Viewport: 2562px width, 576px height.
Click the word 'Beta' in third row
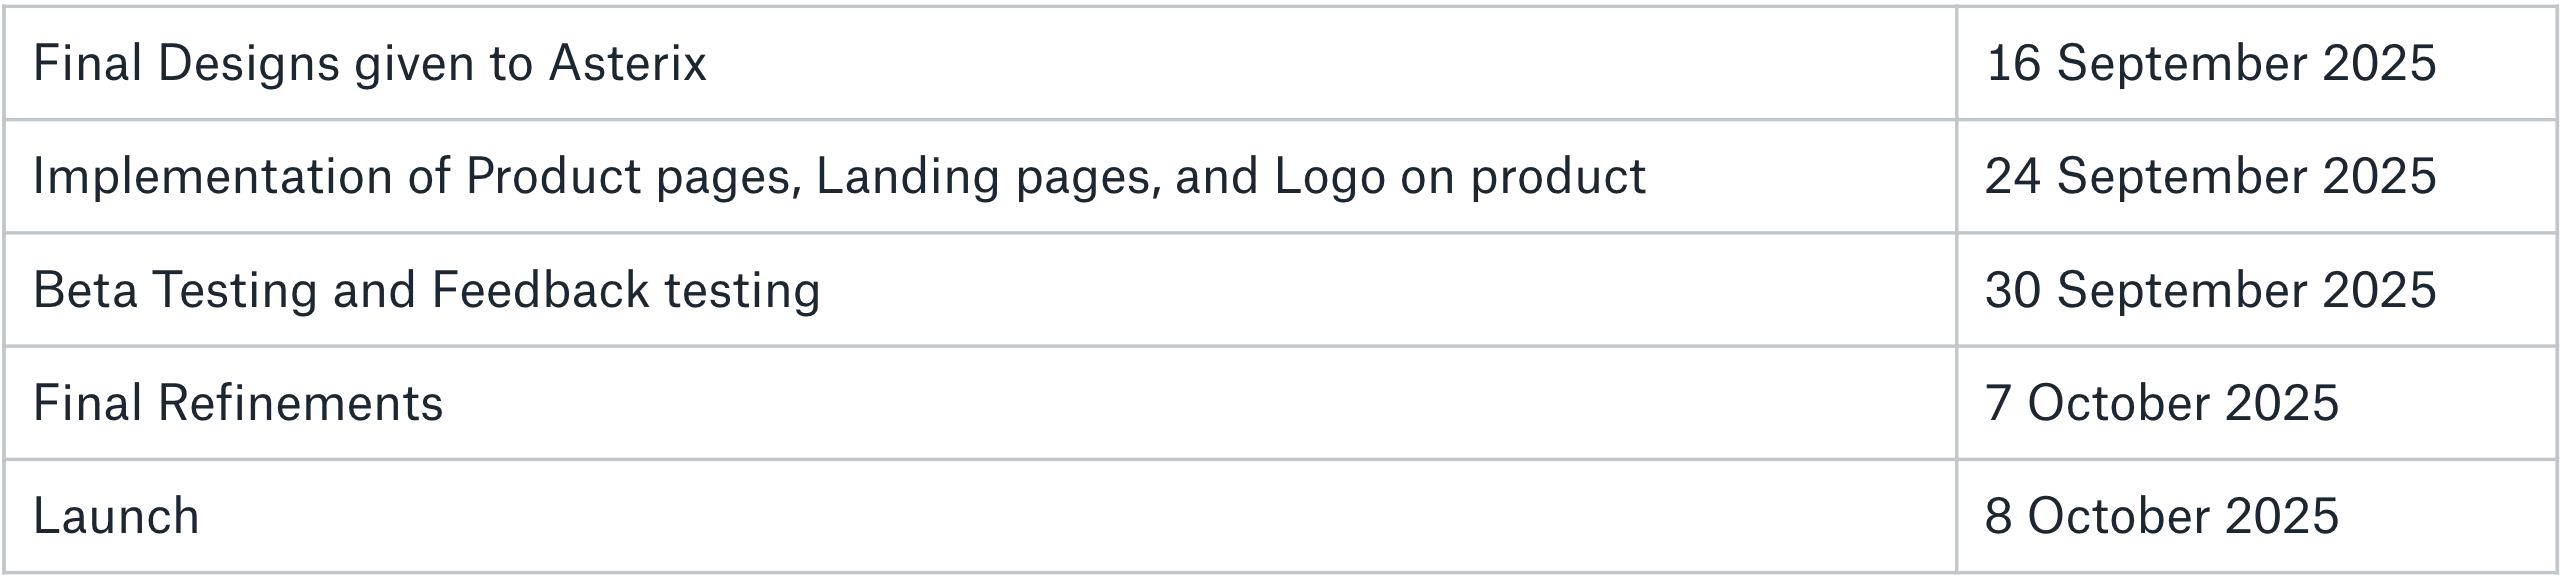pos(85,290)
